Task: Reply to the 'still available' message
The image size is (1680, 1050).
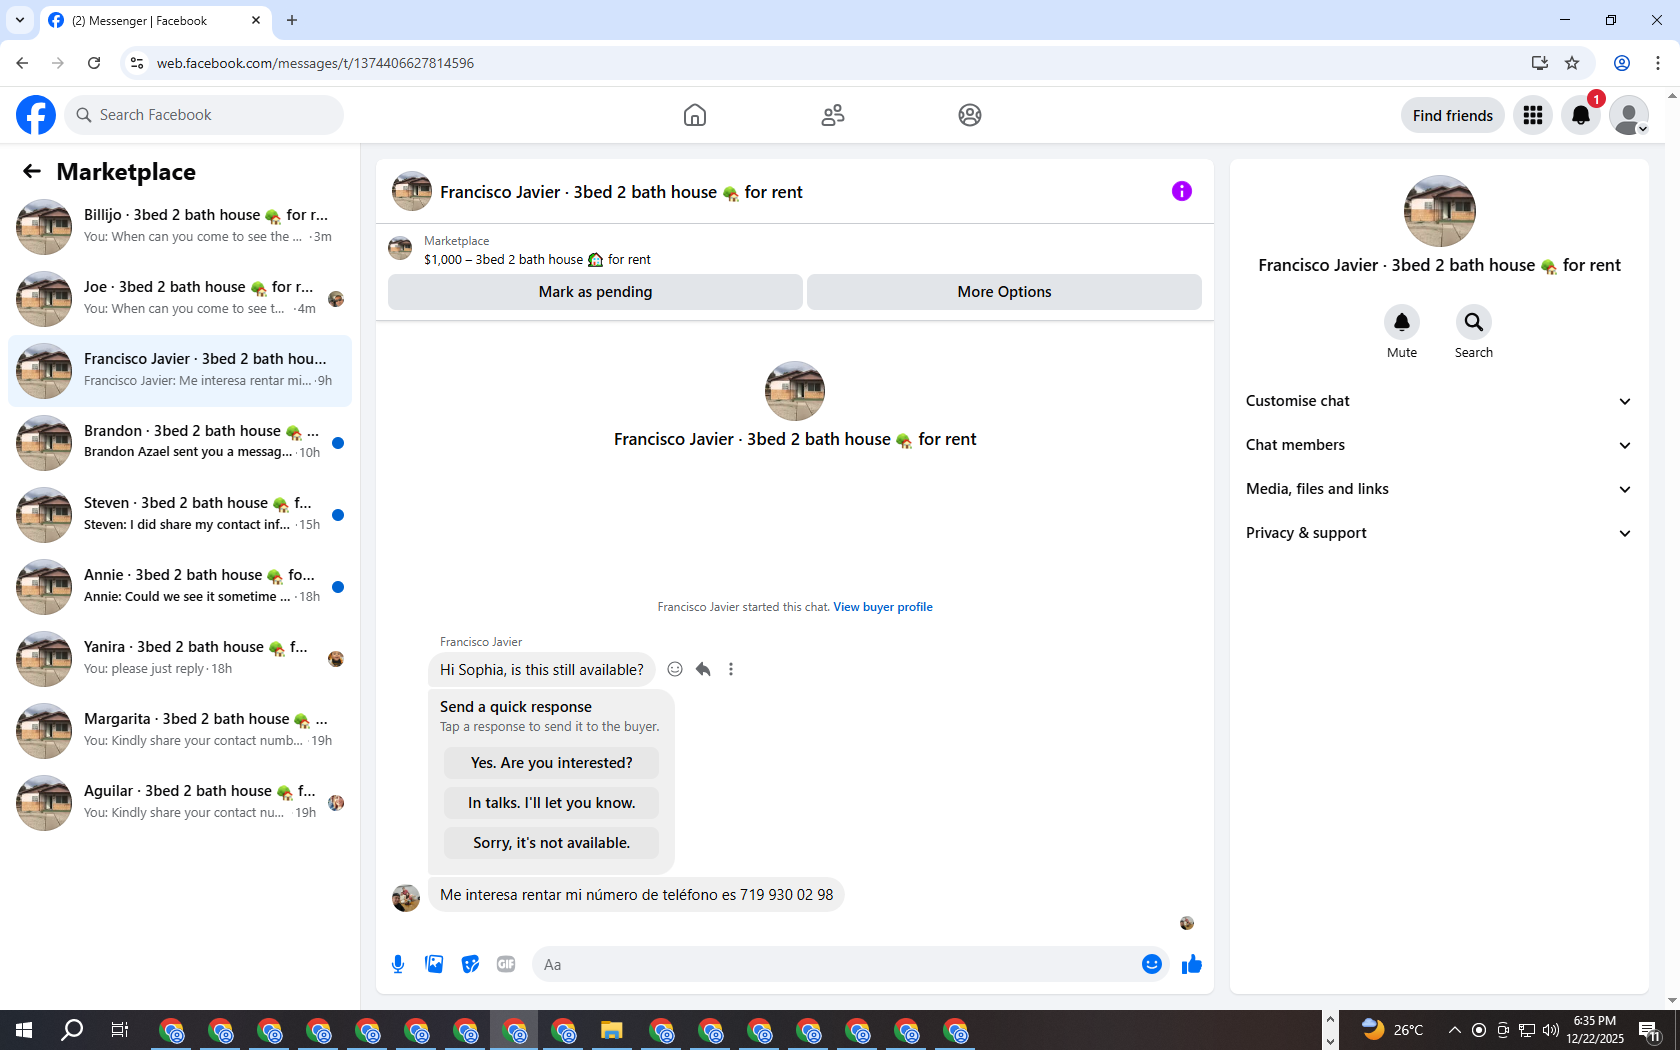Action: pos(703,669)
